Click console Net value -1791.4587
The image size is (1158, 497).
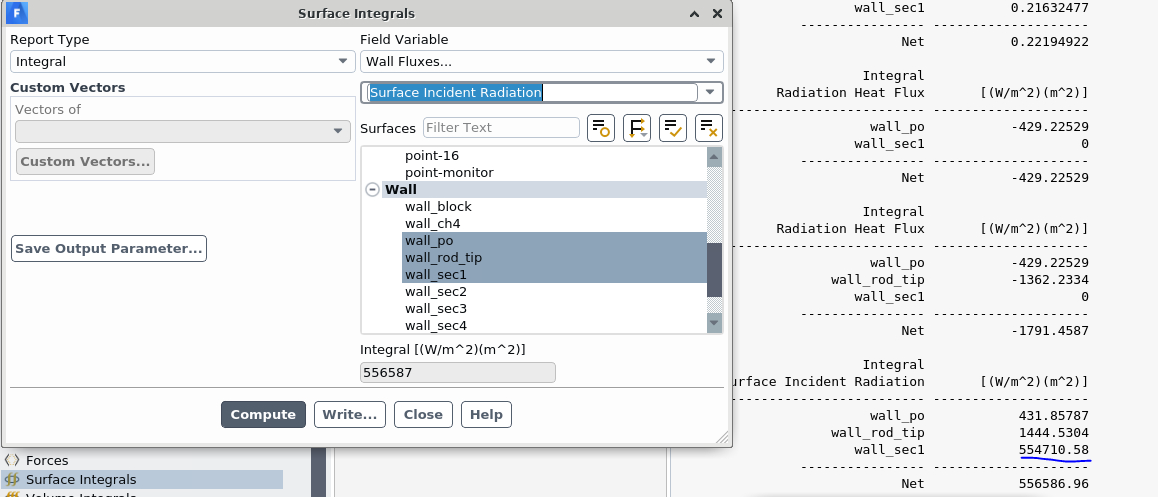point(1049,331)
